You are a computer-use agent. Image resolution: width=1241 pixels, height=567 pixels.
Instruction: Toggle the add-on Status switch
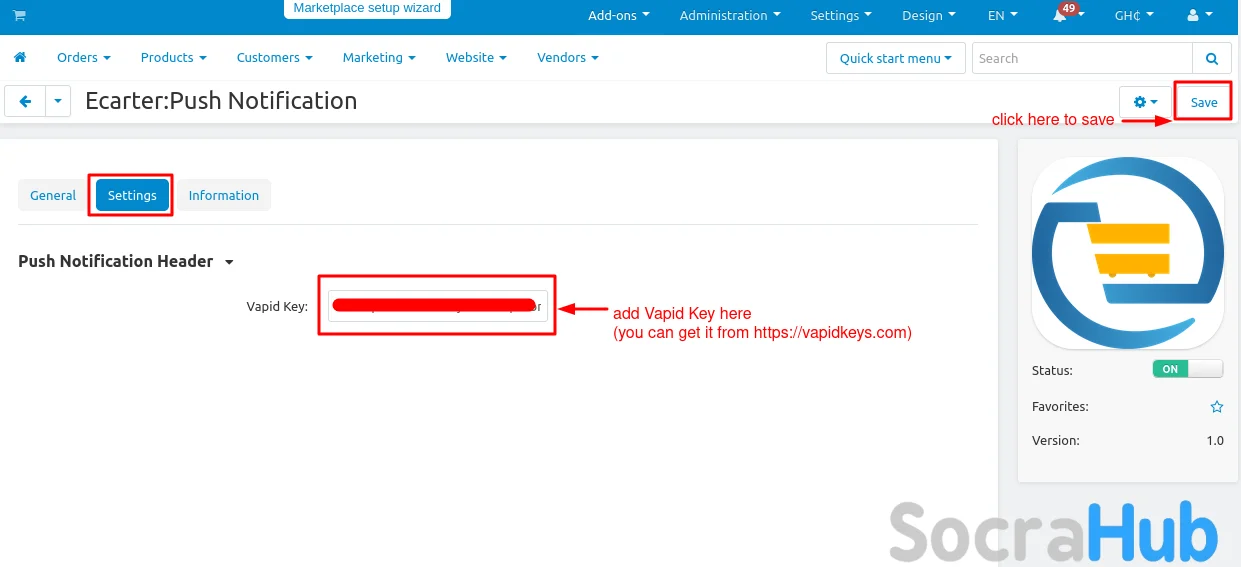[1187, 369]
